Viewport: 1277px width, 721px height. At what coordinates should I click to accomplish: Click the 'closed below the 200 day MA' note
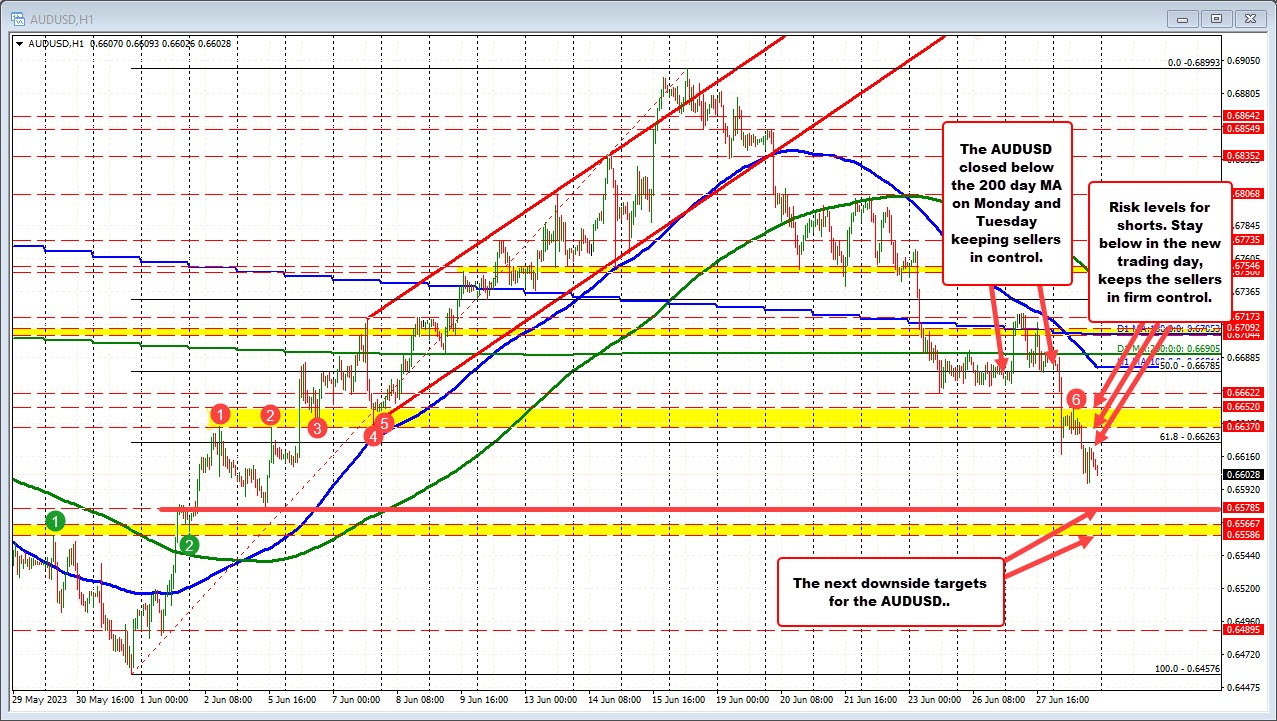coord(1007,203)
